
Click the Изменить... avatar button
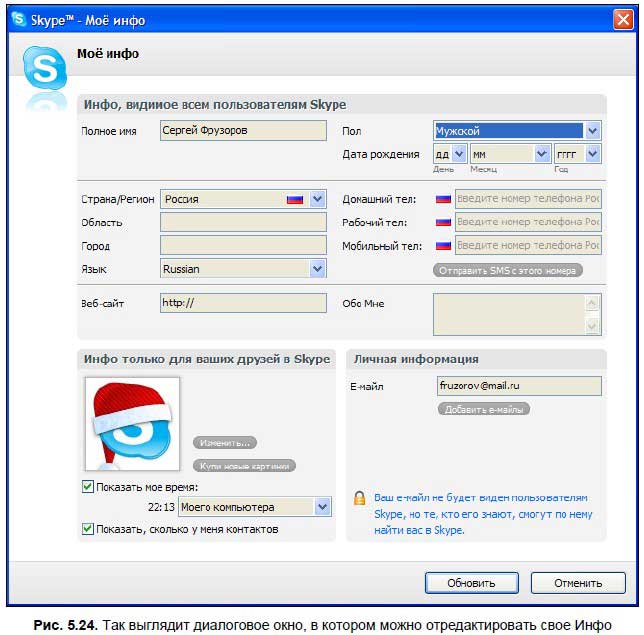click(x=226, y=443)
